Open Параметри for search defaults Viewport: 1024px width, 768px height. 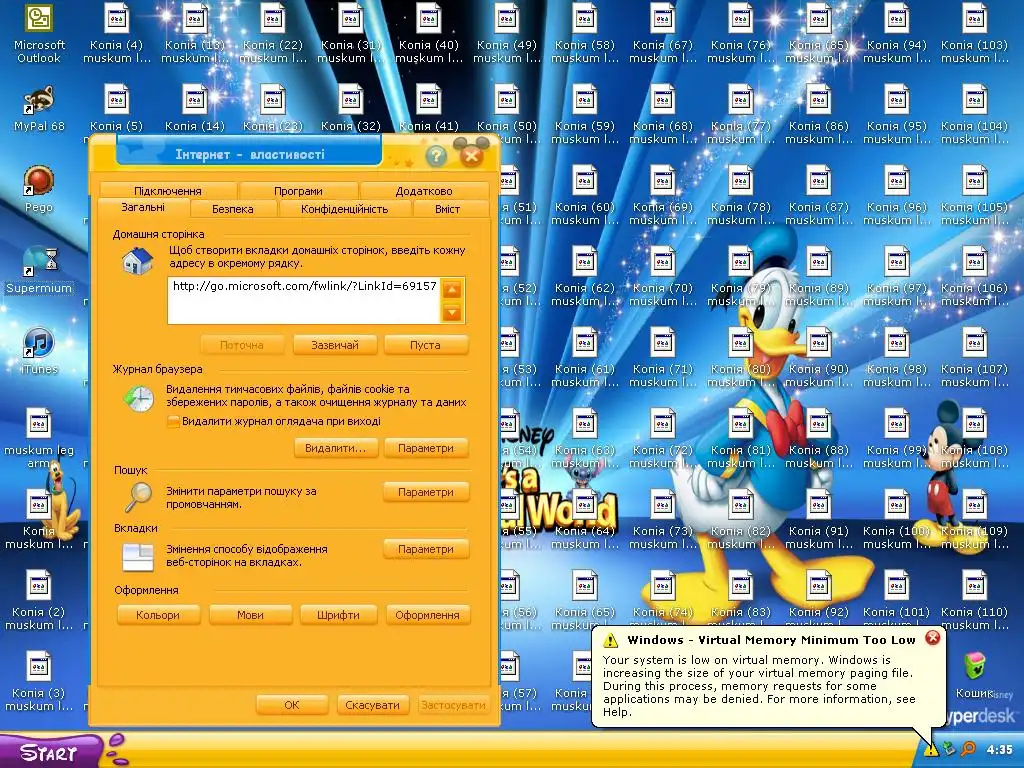point(426,492)
